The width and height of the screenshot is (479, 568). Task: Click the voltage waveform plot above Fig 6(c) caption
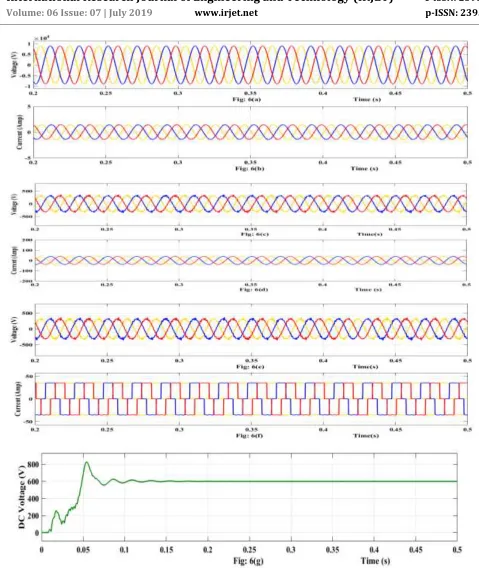click(250, 204)
